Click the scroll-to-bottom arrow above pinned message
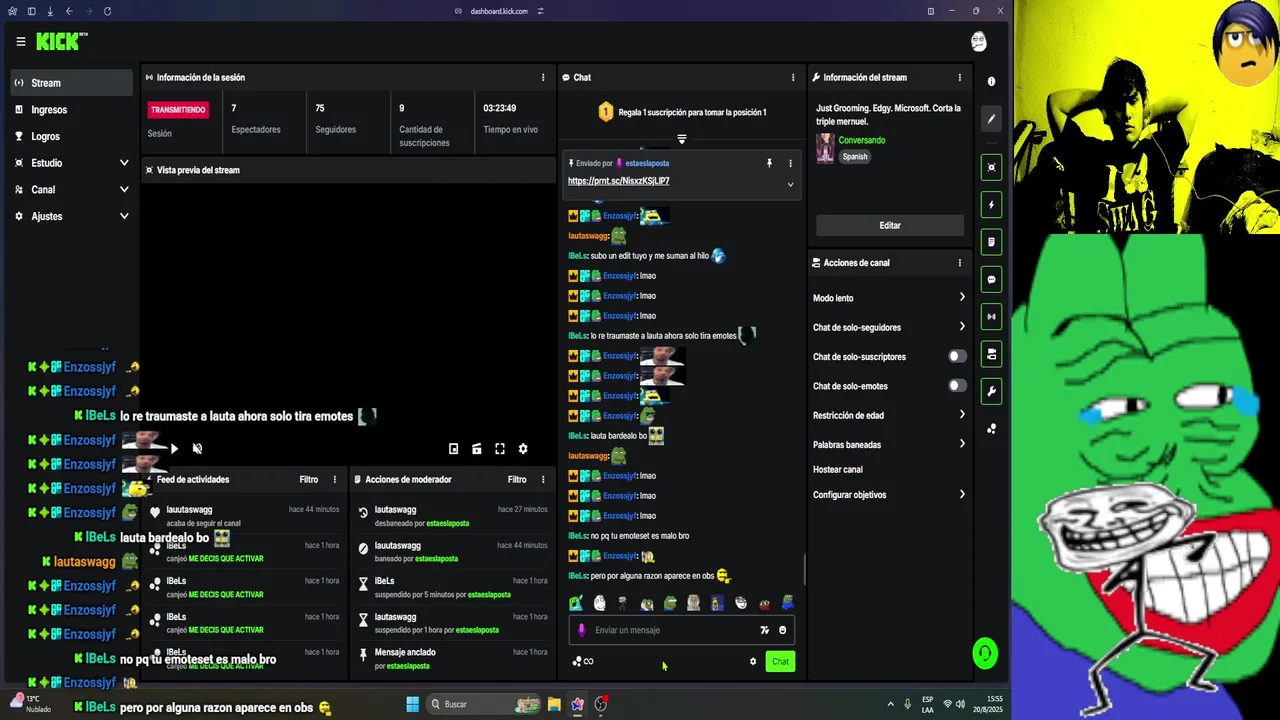Screen dimensions: 1280x720 (682, 139)
